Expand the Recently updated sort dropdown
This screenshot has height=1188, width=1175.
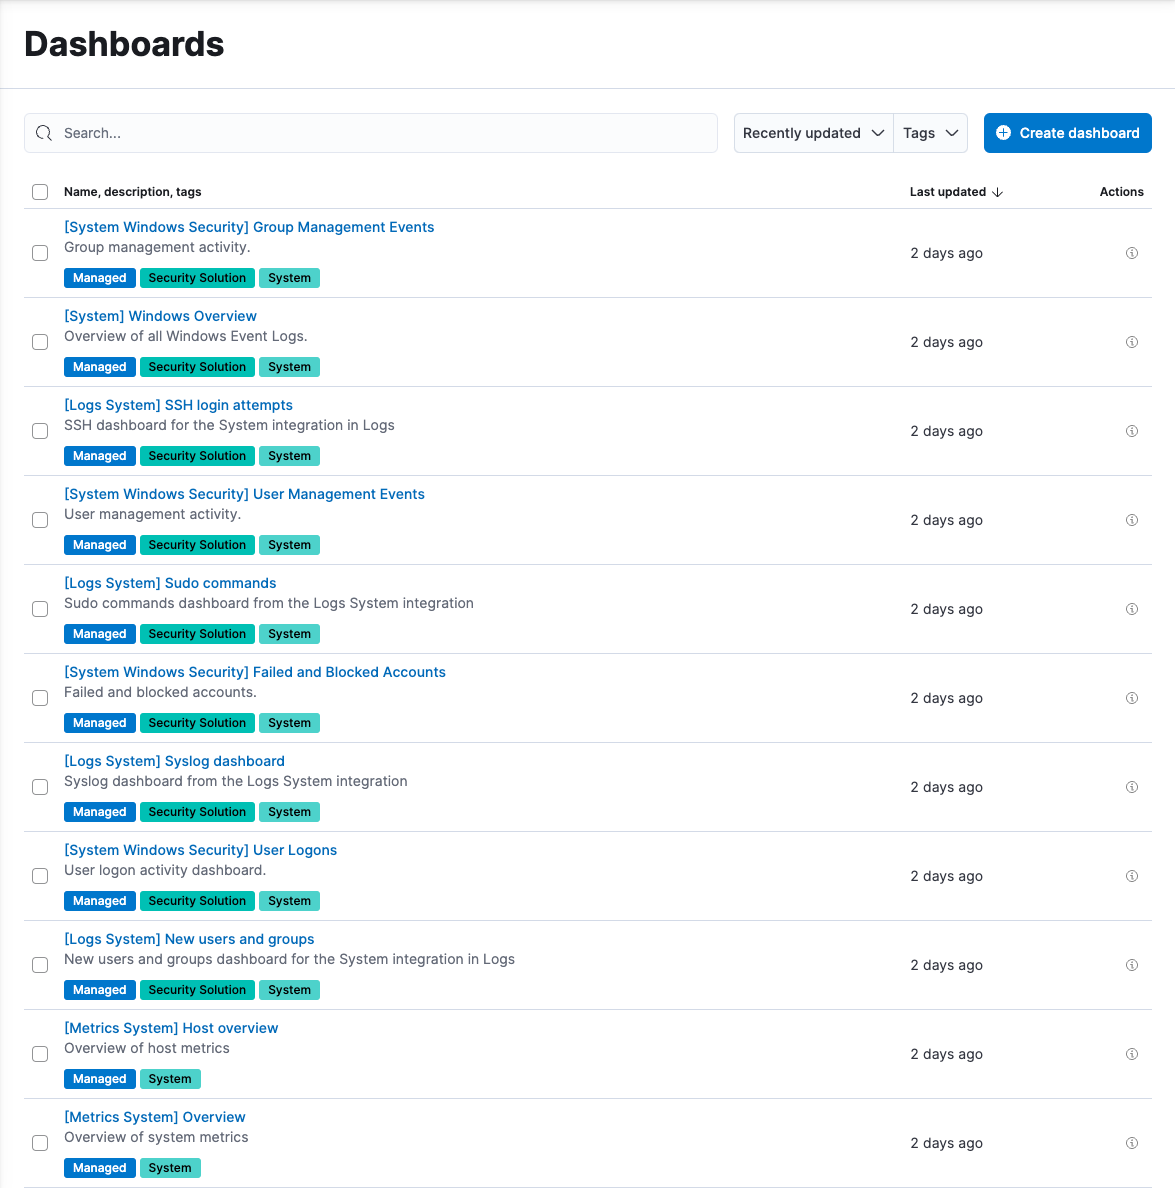click(x=813, y=133)
